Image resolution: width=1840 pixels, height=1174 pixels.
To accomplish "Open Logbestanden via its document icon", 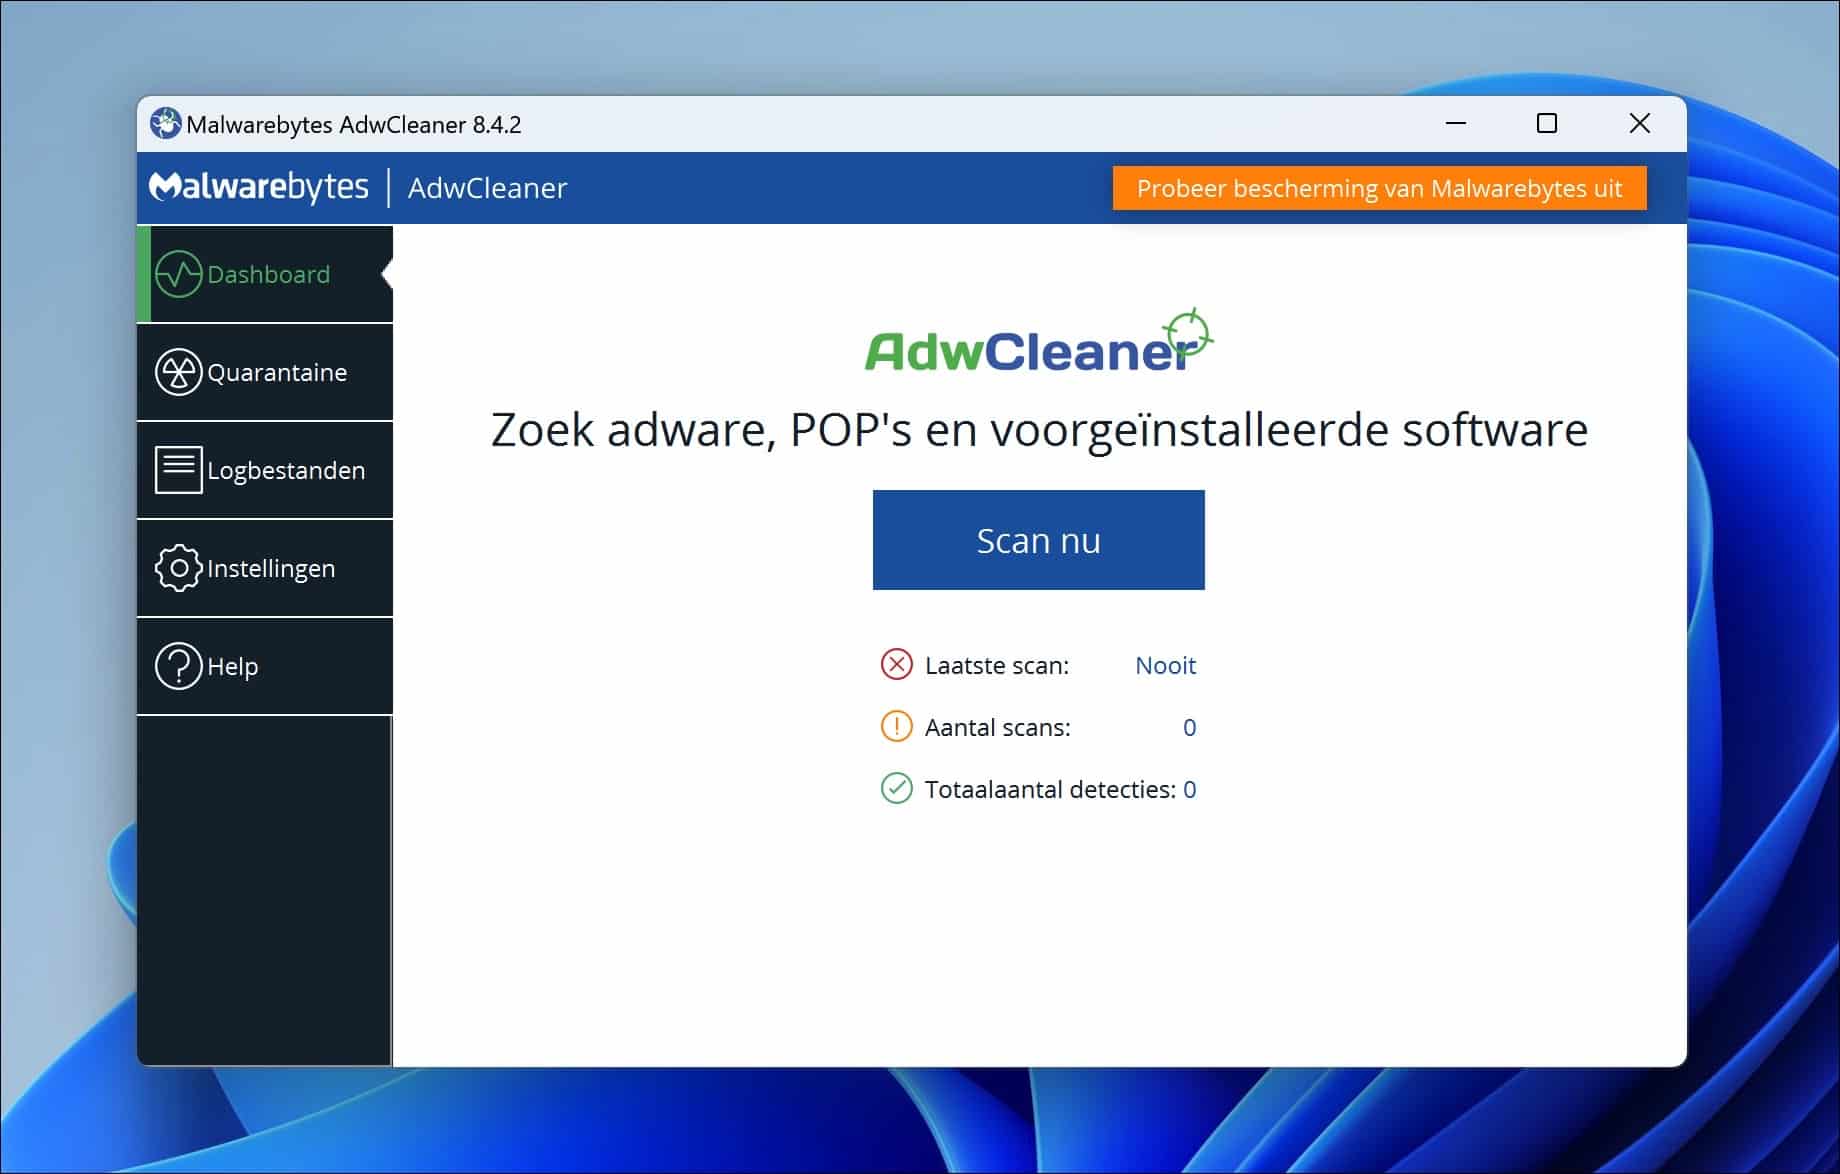I will [178, 469].
